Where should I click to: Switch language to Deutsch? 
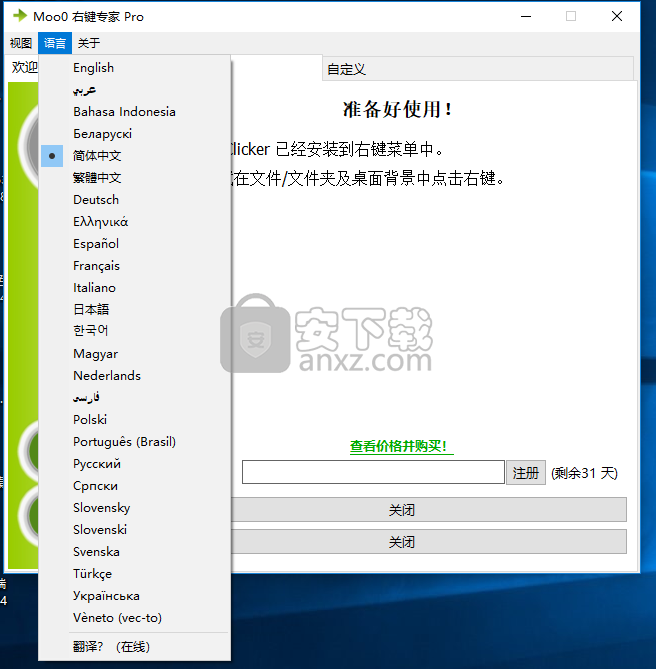click(x=135, y=200)
